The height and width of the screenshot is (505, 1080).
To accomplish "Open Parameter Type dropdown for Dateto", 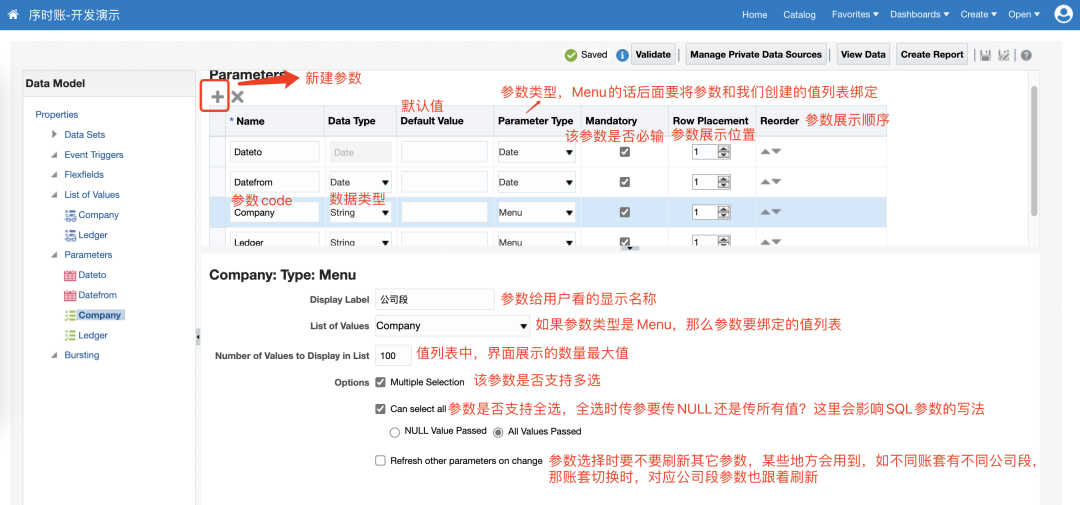I will [537, 152].
